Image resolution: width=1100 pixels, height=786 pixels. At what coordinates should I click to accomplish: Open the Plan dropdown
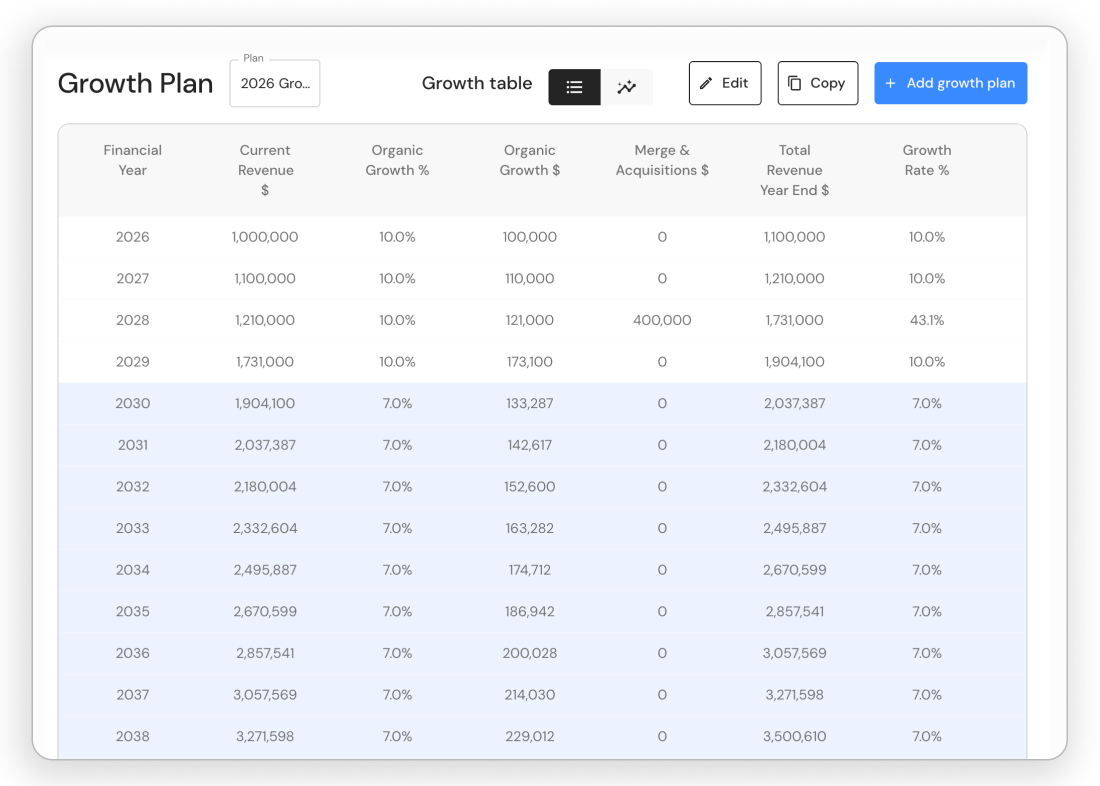pyautogui.click(x=275, y=84)
